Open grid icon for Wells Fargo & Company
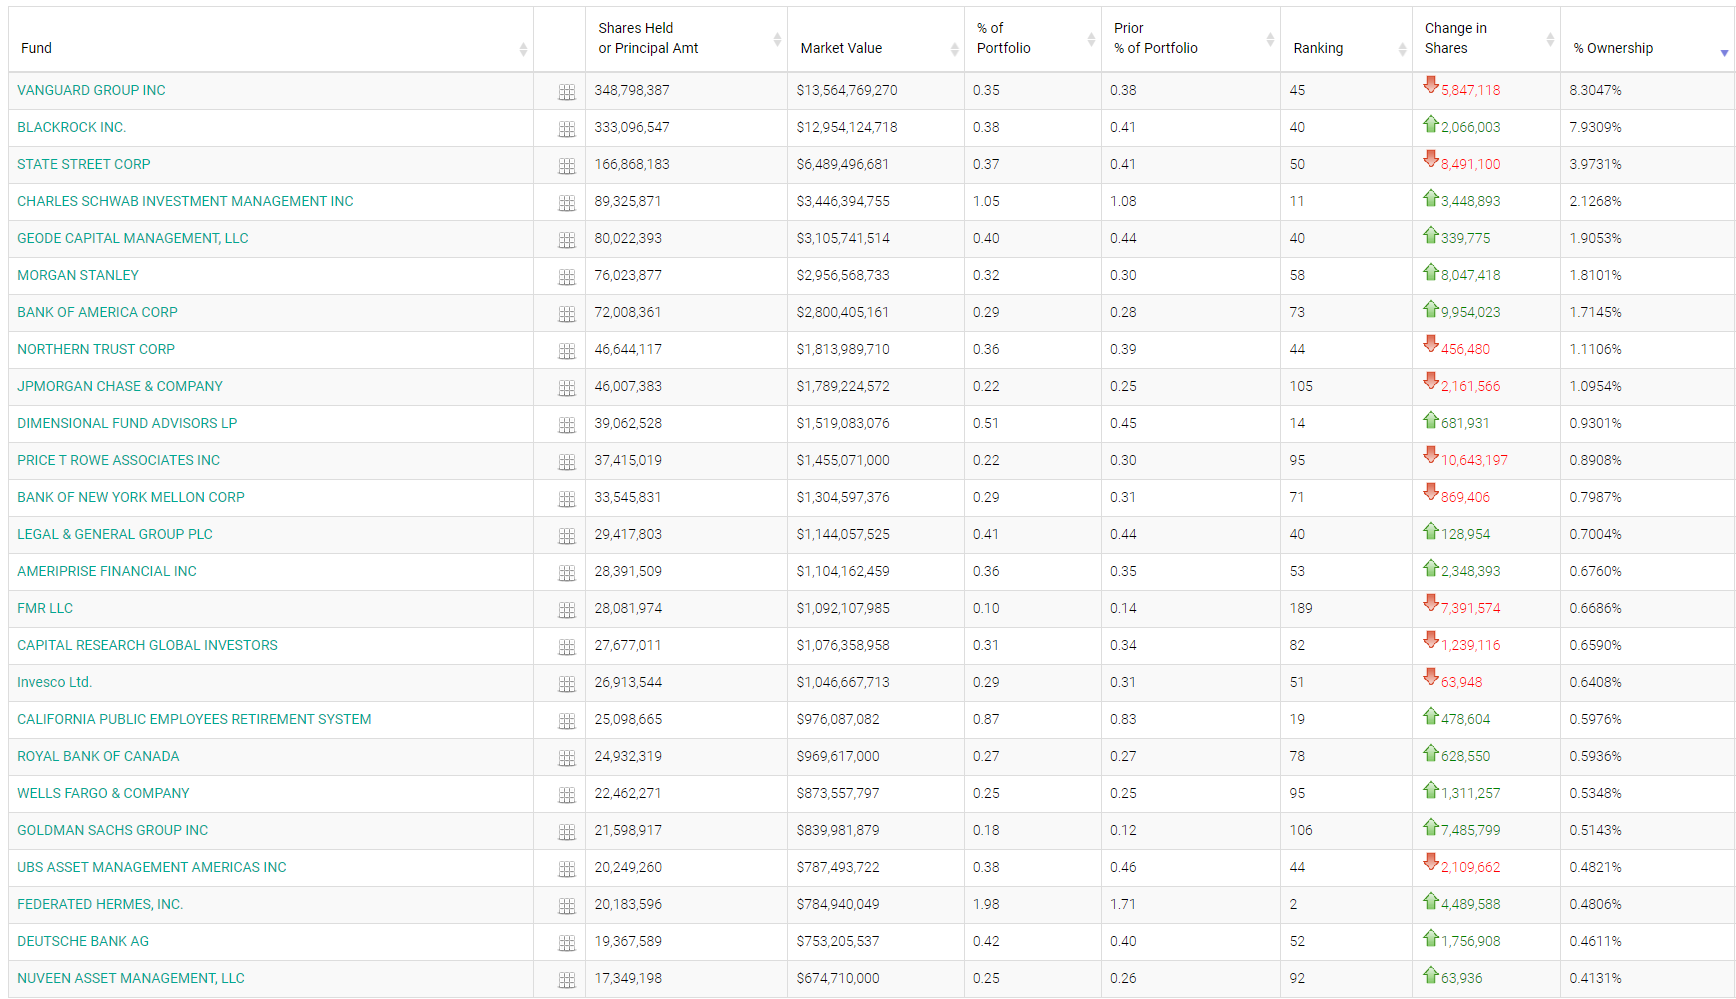This screenshot has height=999, width=1736. 567,795
